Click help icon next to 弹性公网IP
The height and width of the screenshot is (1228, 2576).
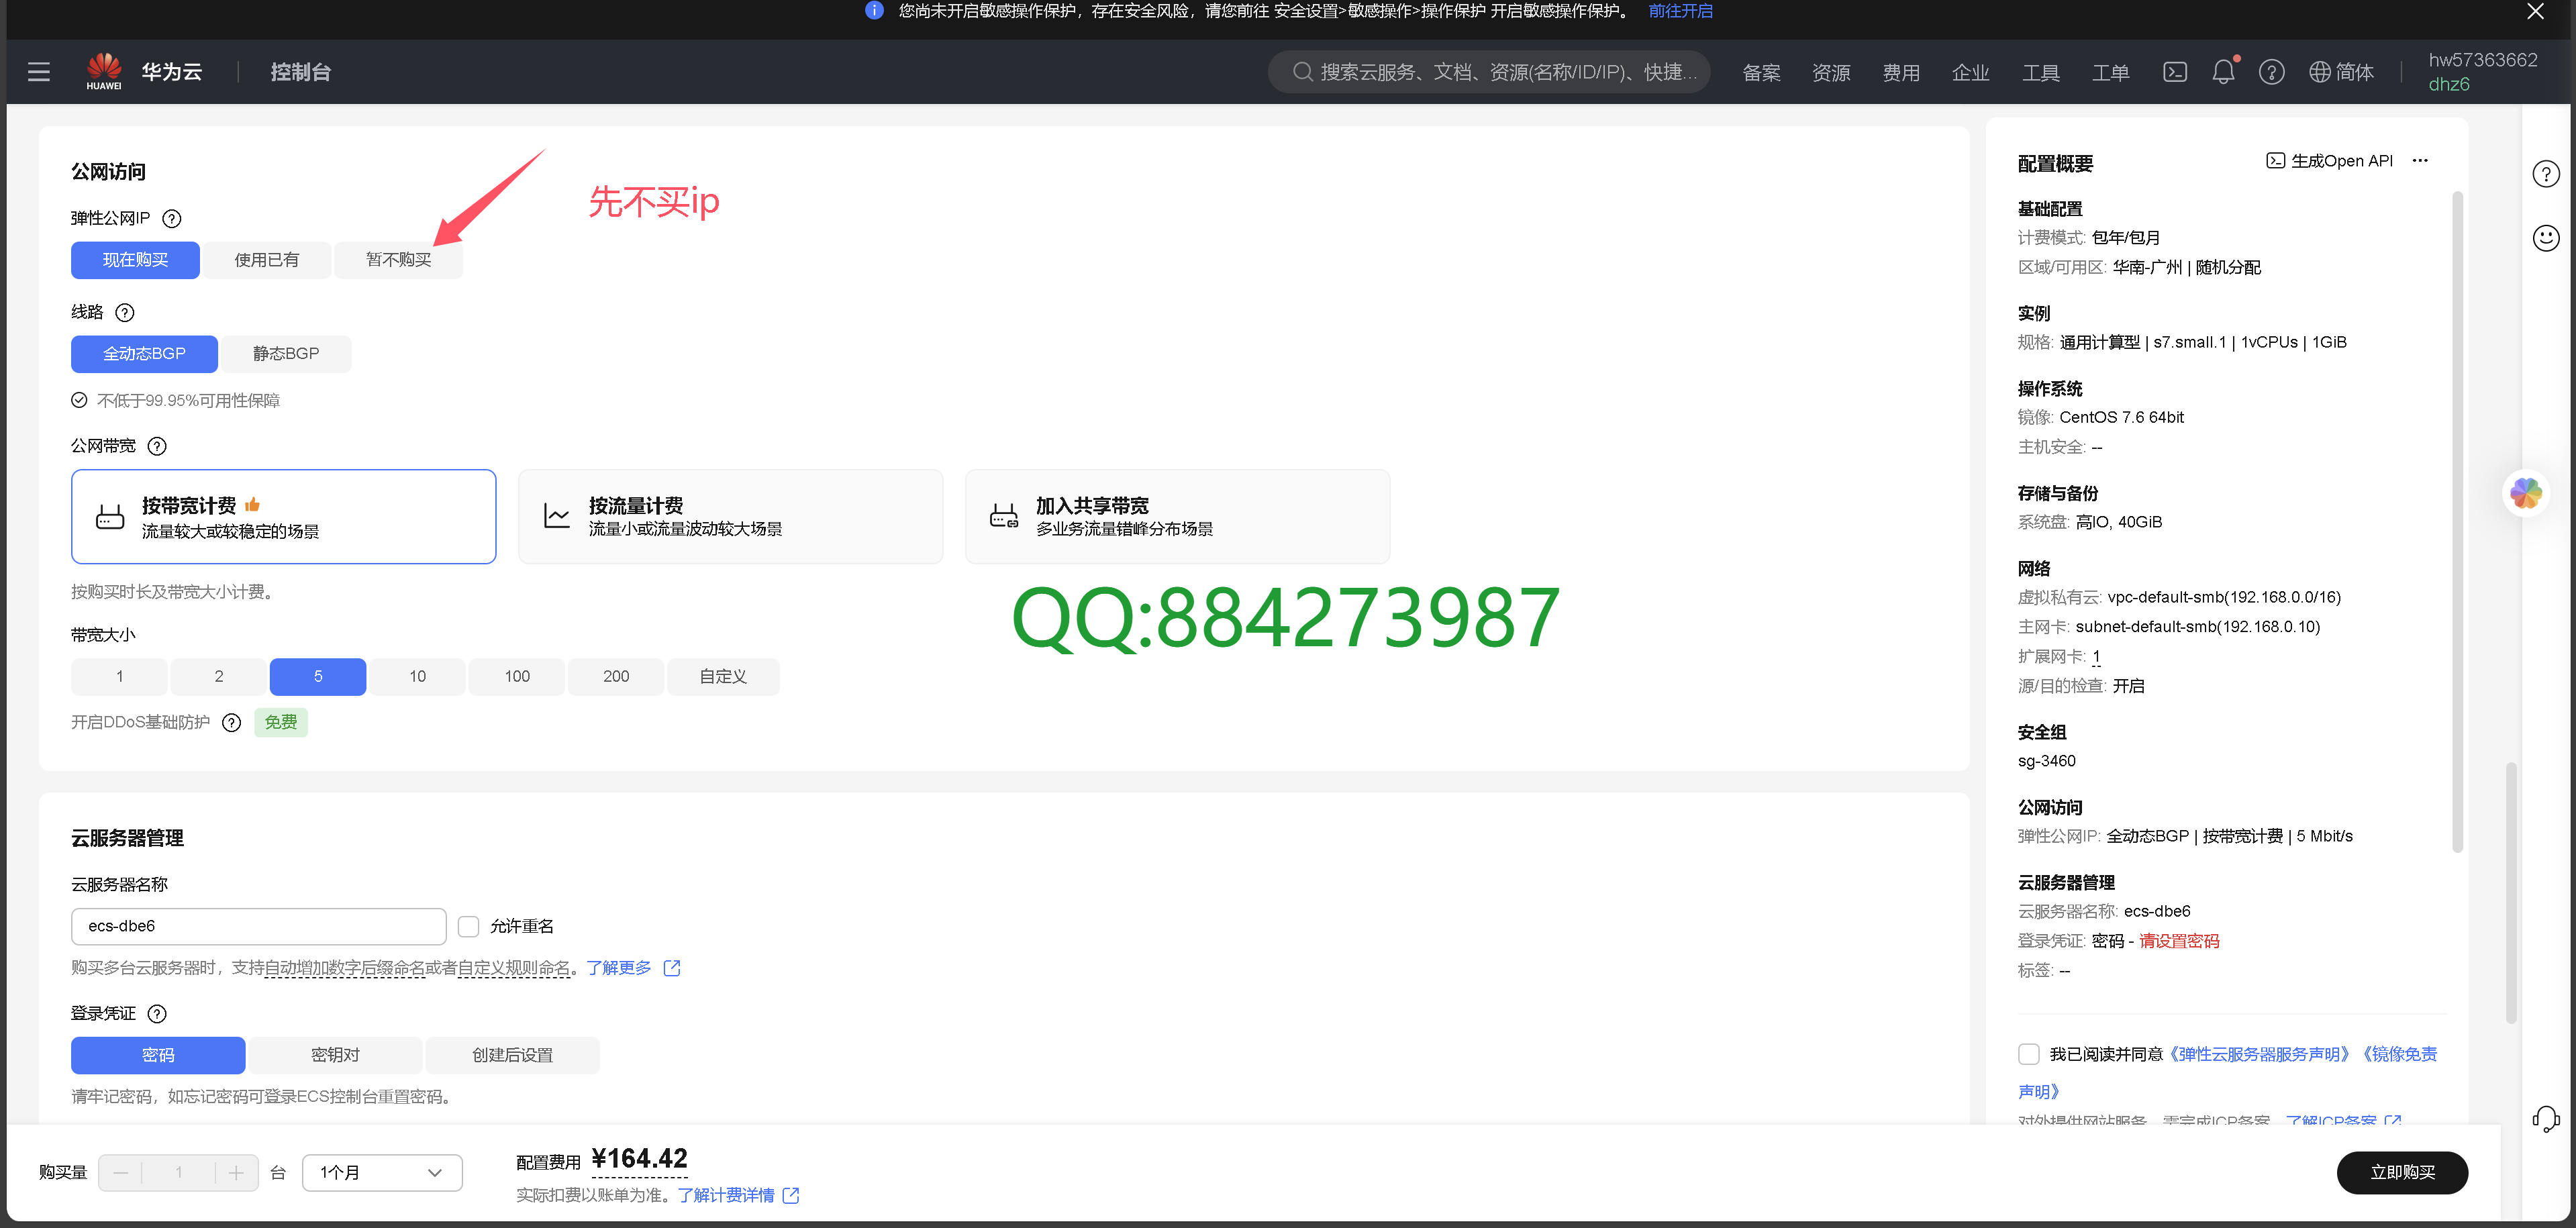(x=172, y=218)
